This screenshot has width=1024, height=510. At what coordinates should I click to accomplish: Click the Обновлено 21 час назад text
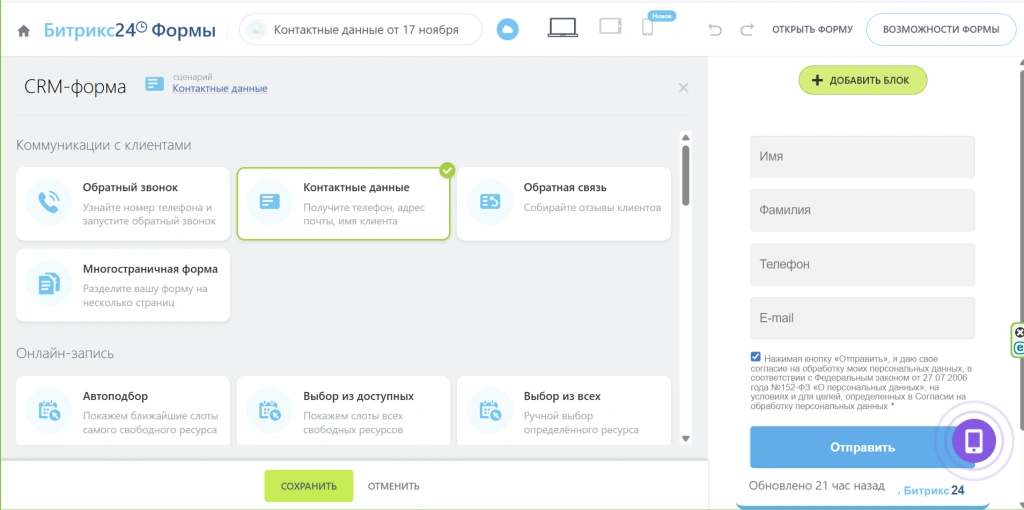click(x=817, y=486)
